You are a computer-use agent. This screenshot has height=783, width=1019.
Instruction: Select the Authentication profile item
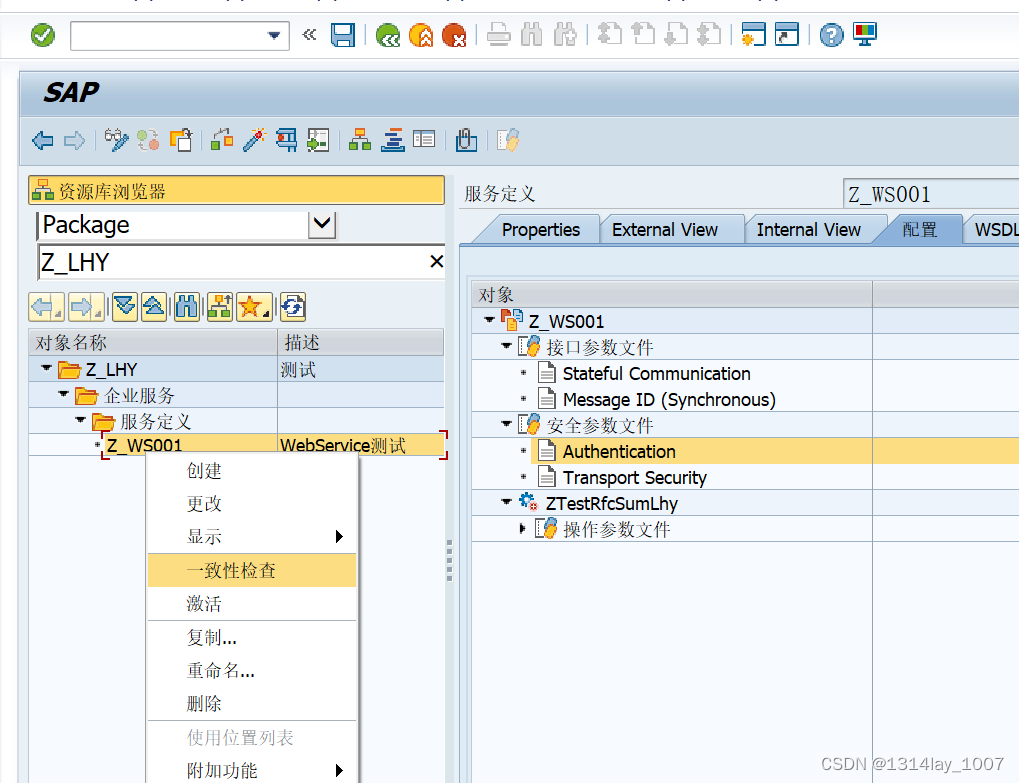pyautogui.click(x=619, y=452)
